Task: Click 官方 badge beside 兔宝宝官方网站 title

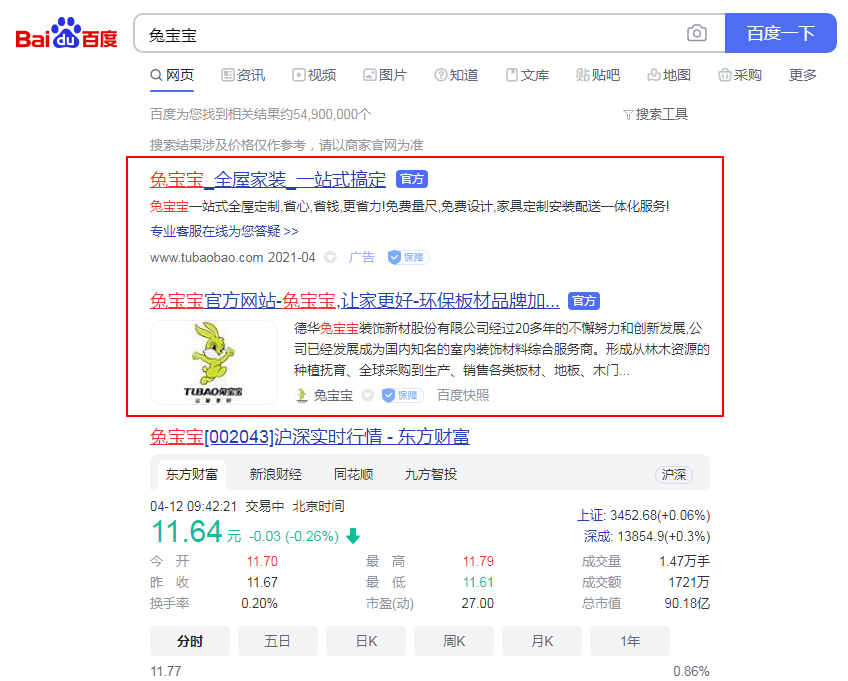Action: pyautogui.click(x=584, y=301)
